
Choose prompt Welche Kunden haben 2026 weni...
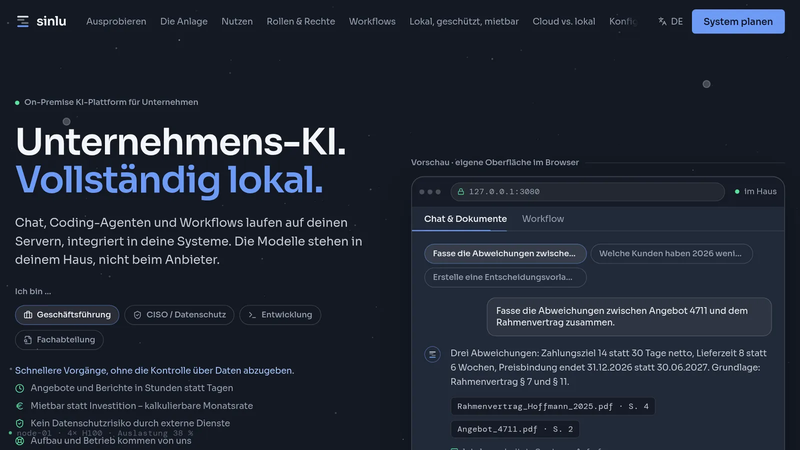671,254
